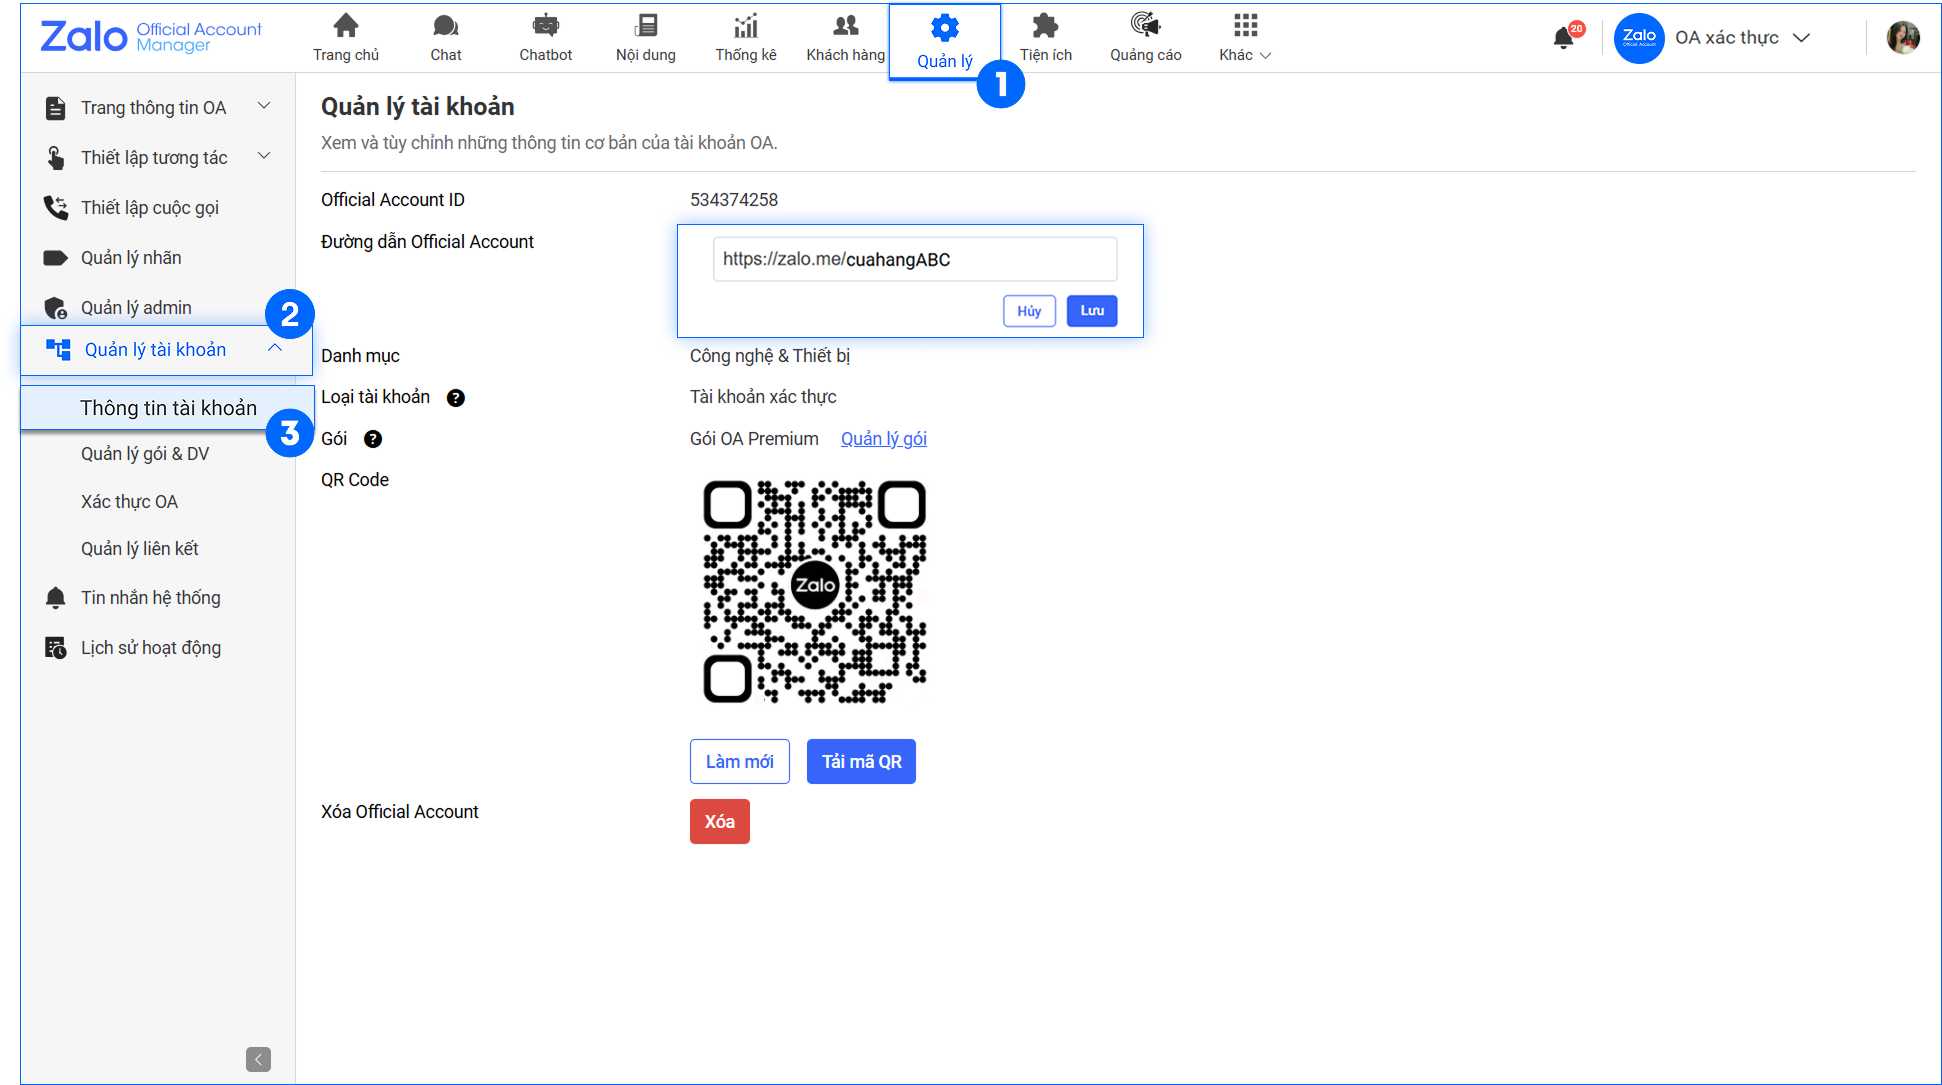Click the Tải mã QR button
1942x1085 pixels.
[861, 762]
